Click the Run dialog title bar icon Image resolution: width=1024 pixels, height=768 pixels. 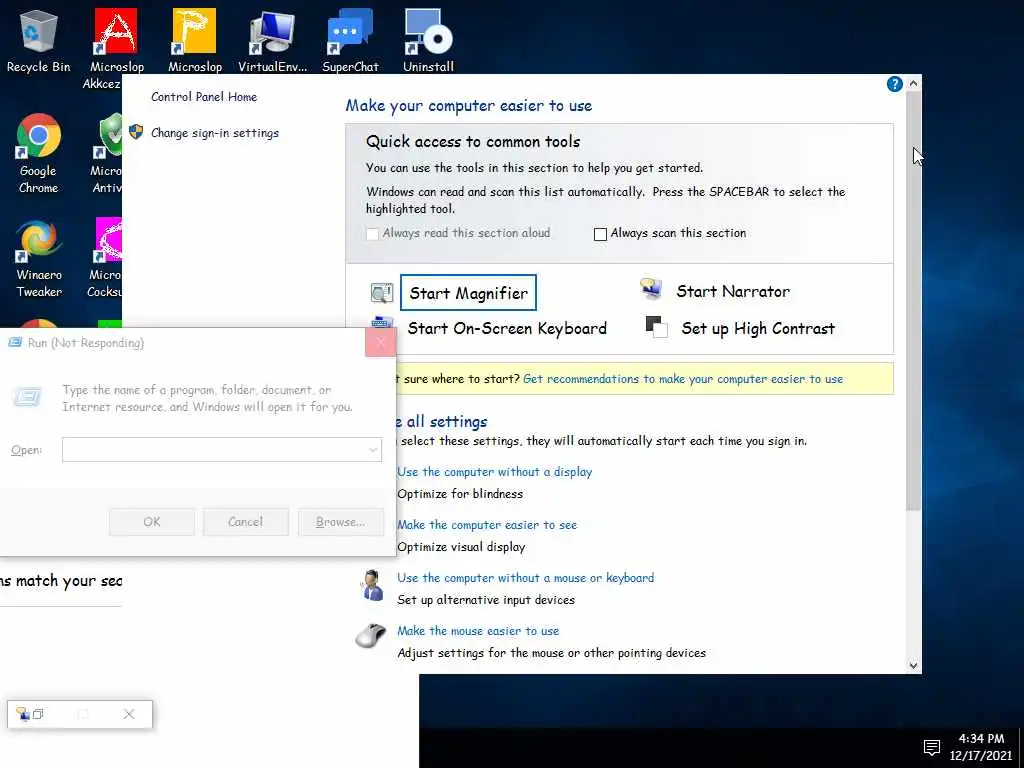click(x=15, y=342)
